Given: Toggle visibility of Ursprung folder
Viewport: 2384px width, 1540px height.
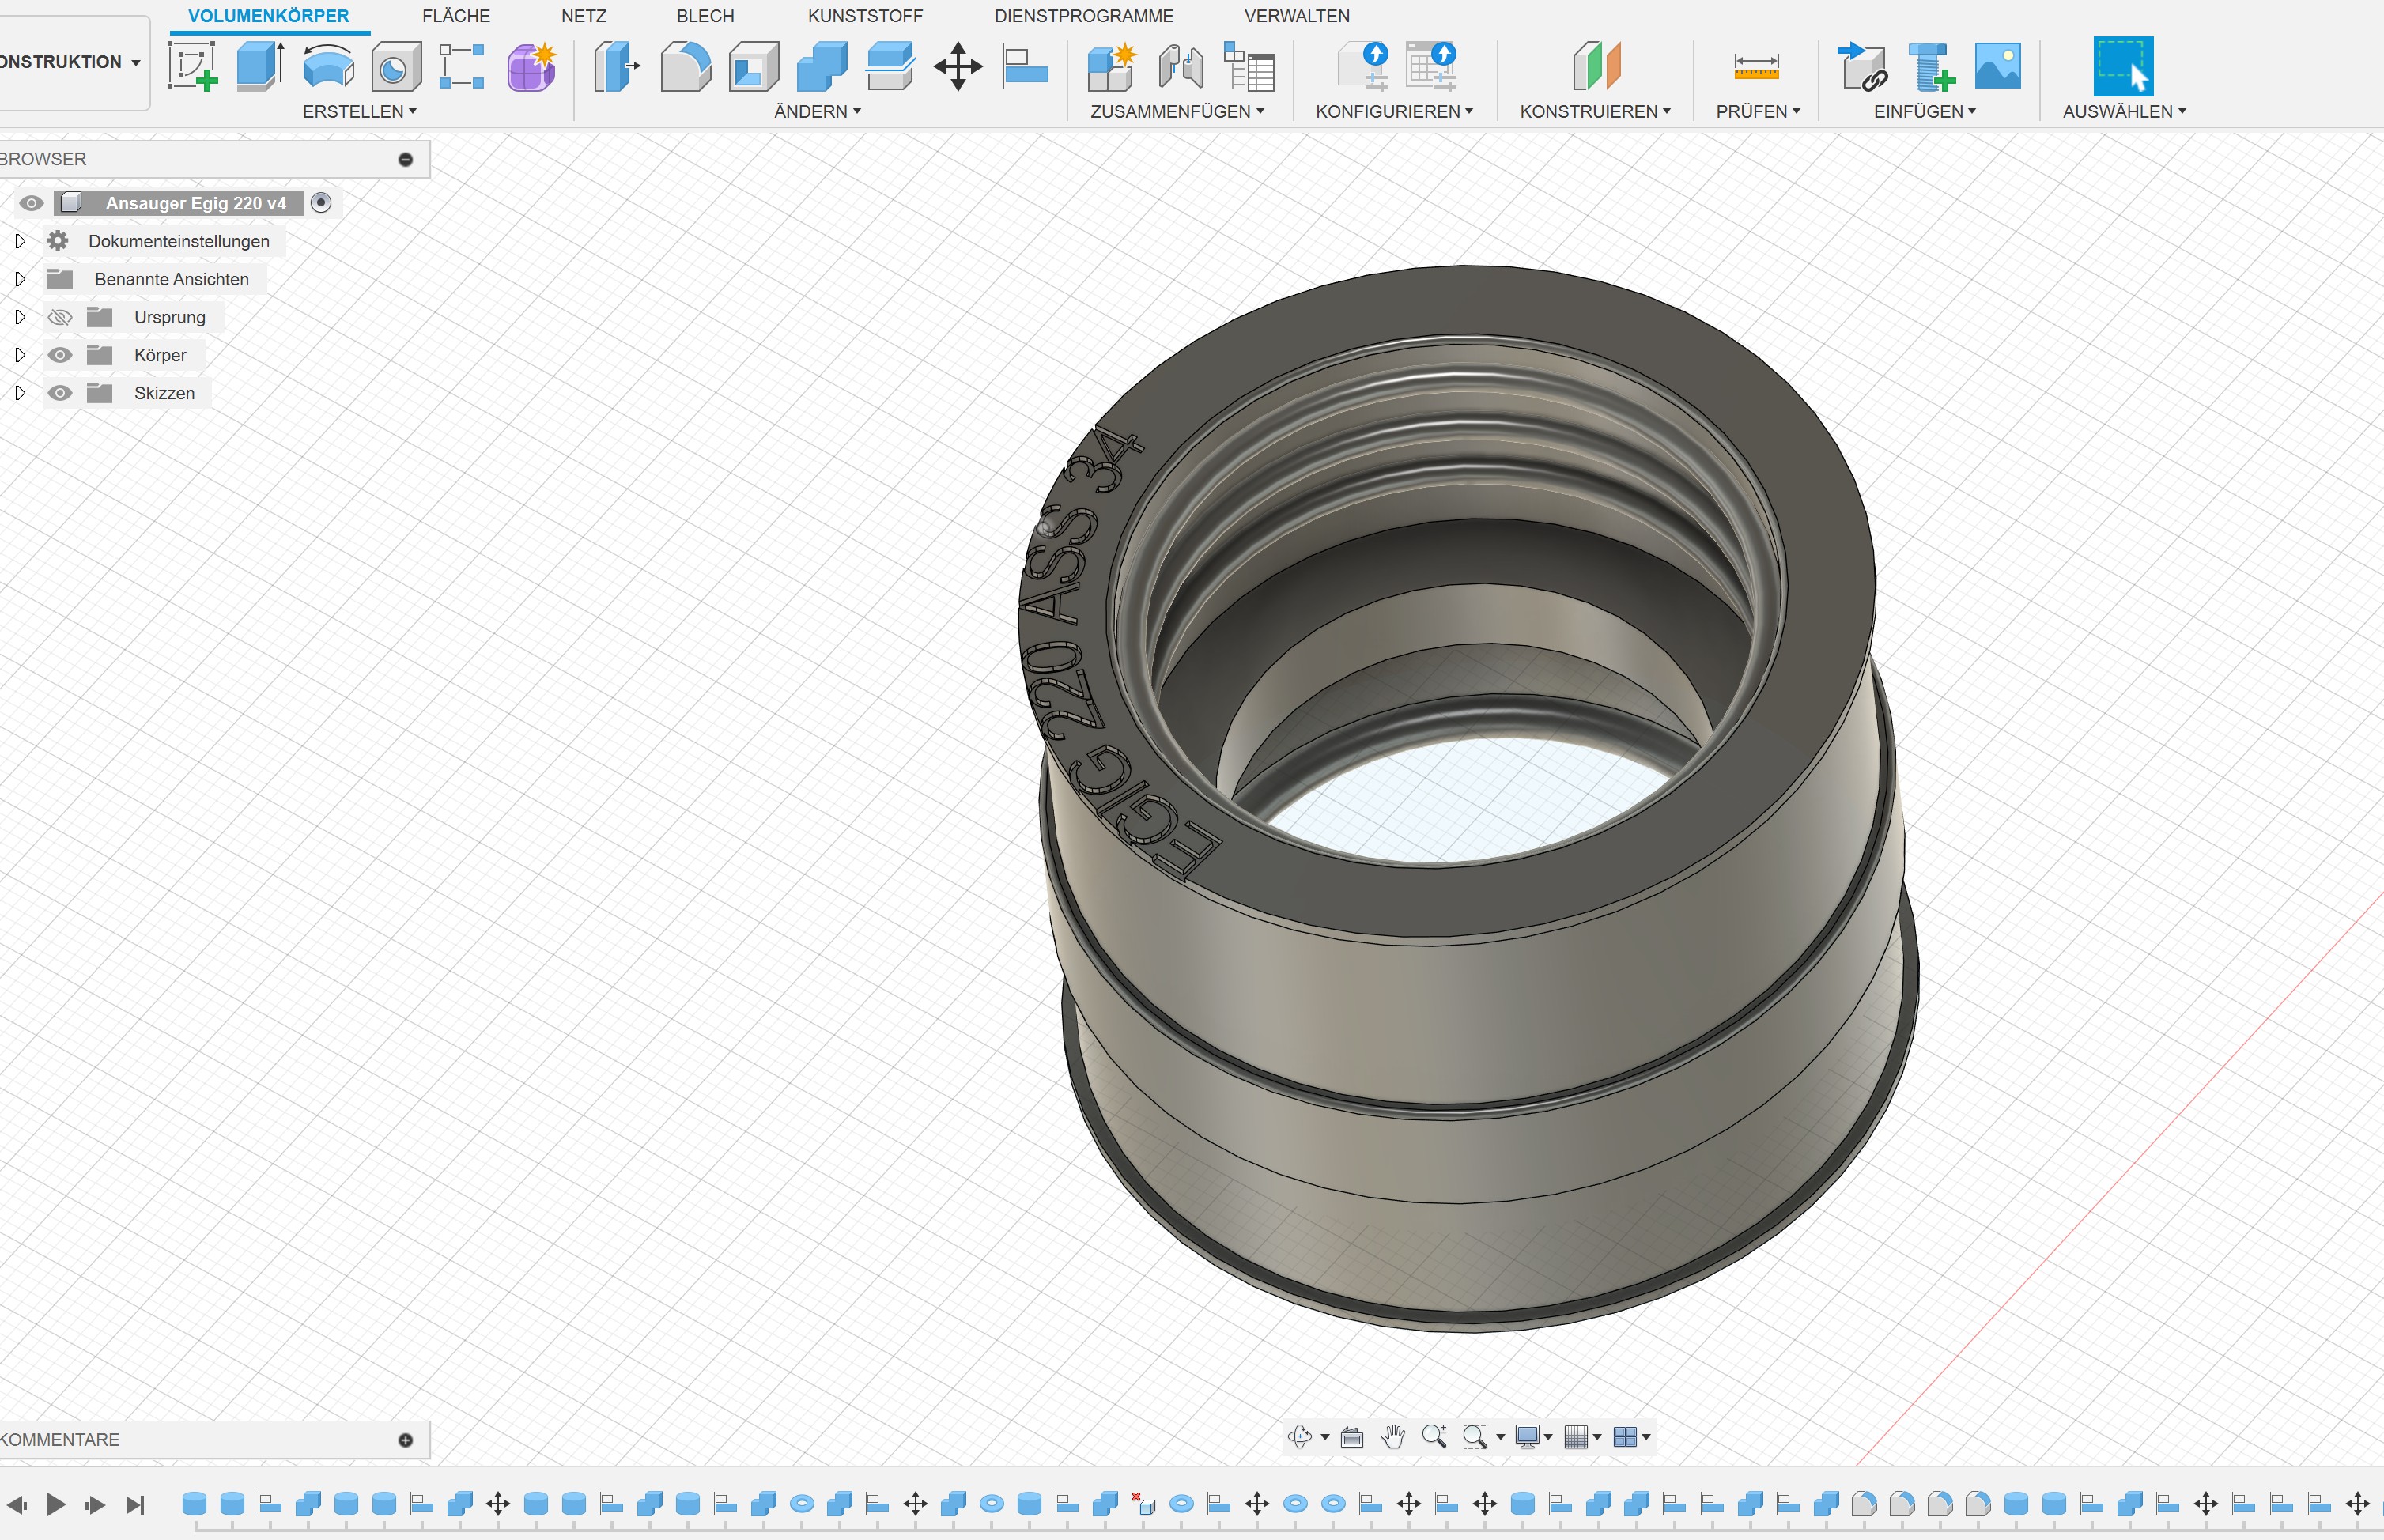Looking at the screenshot, I should 60,317.
